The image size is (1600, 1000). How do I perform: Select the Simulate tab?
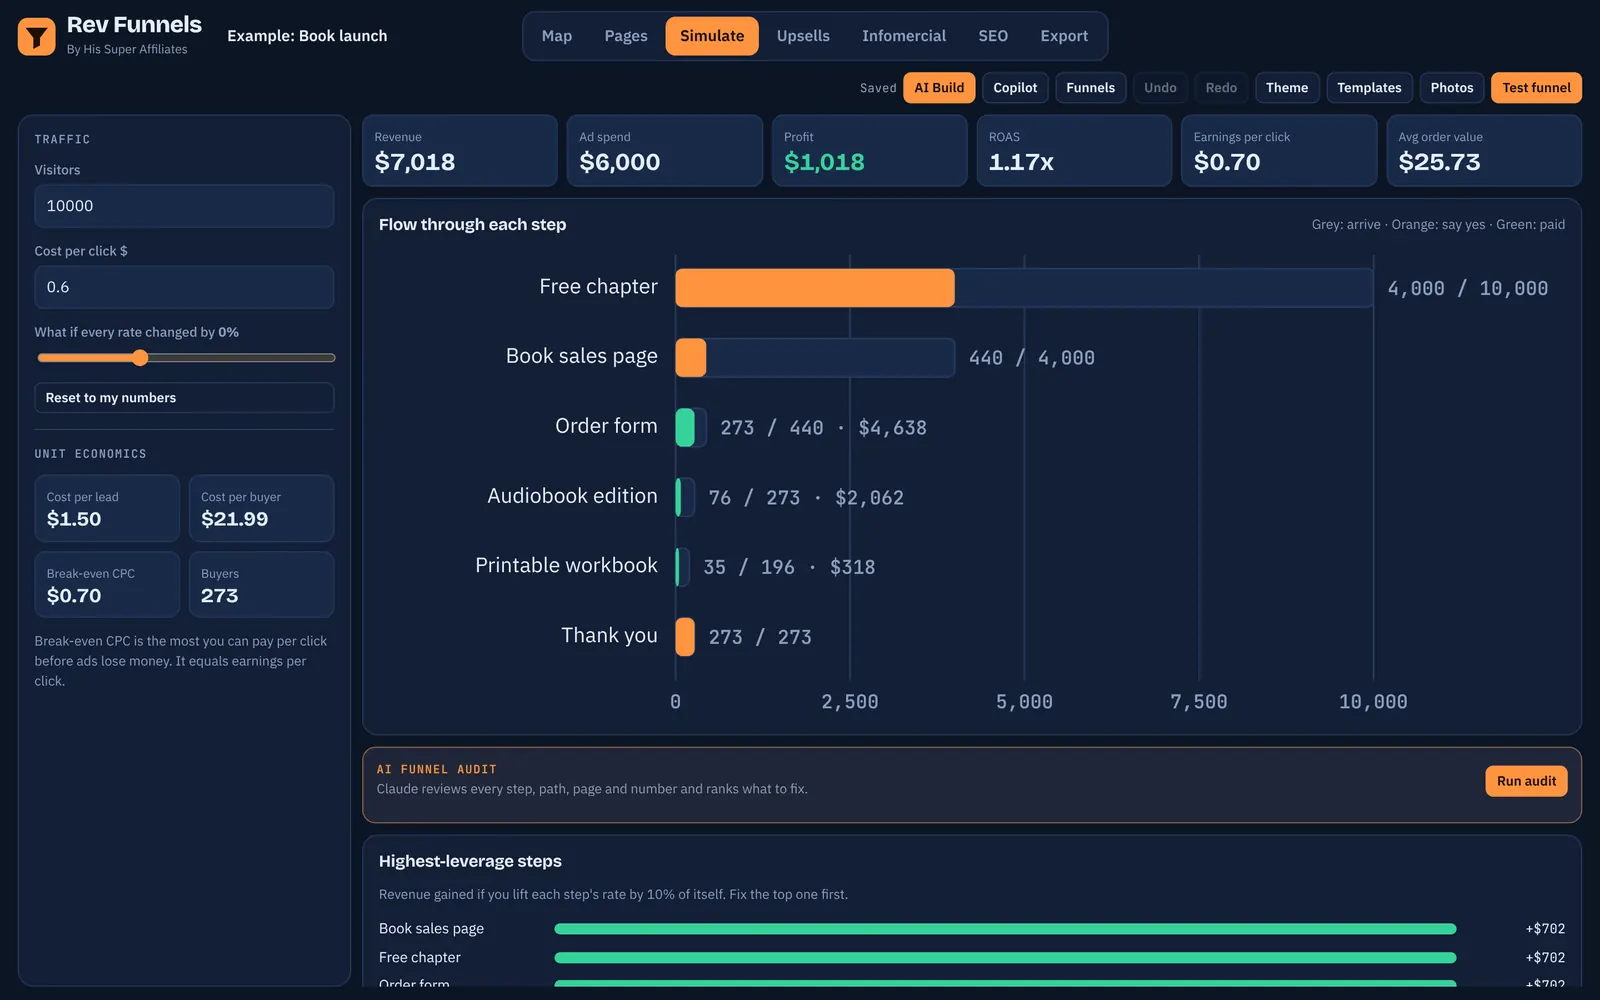click(712, 36)
